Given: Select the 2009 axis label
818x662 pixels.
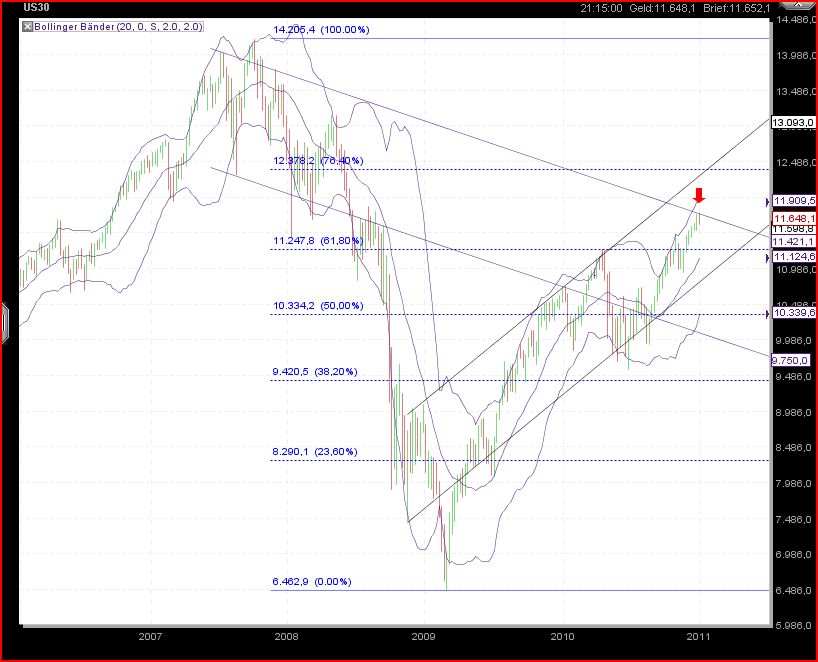Looking at the screenshot, I should (424, 635).
